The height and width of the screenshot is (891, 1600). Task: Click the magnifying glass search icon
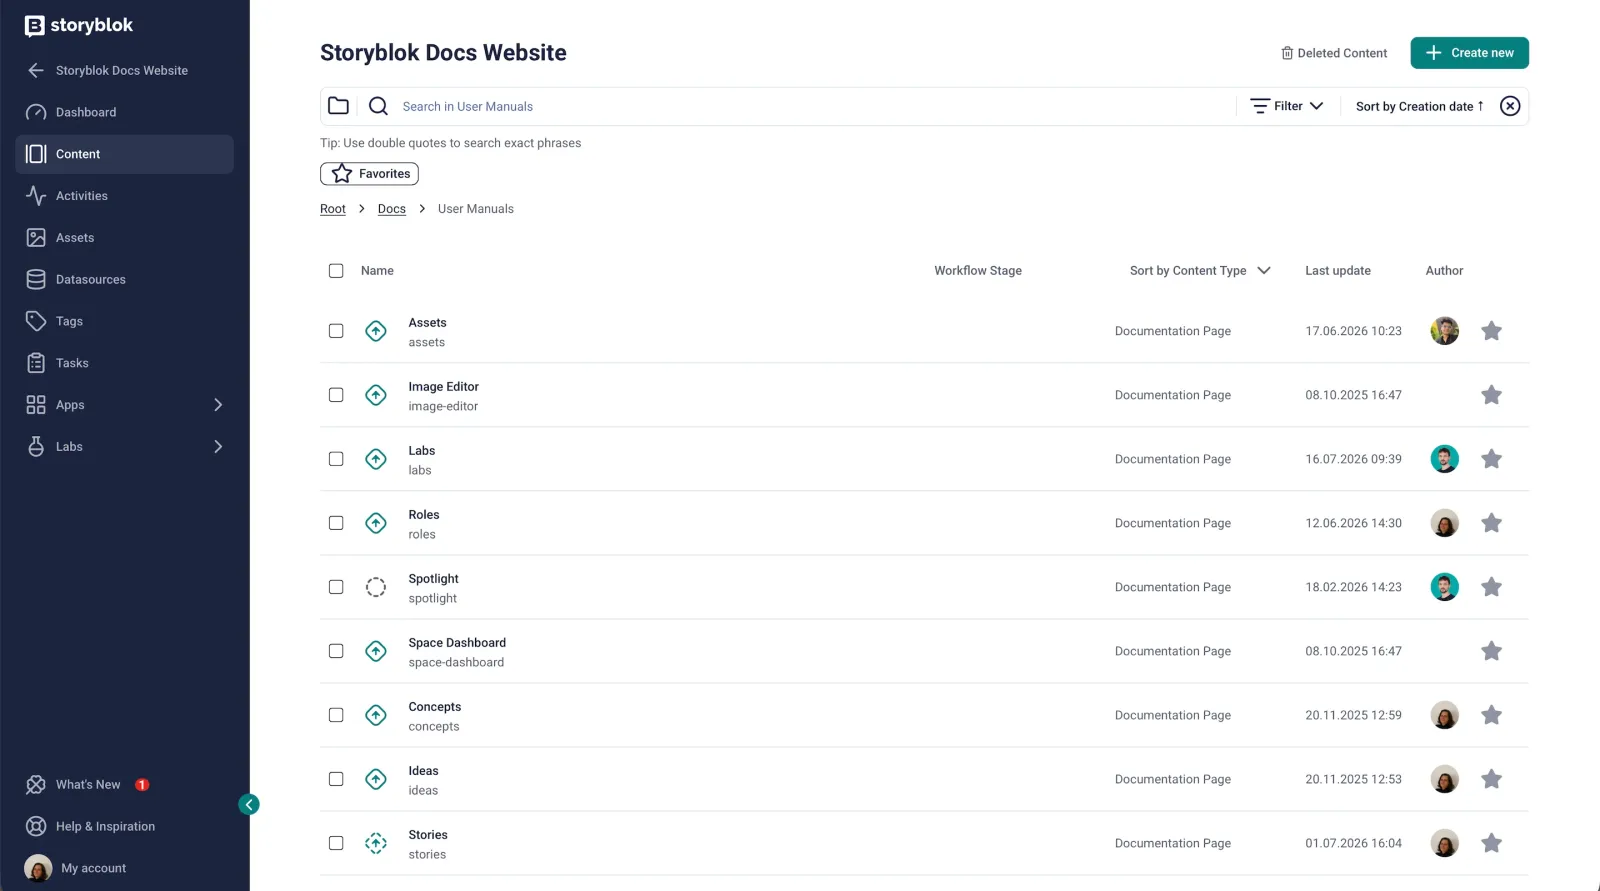pos(378,106)
